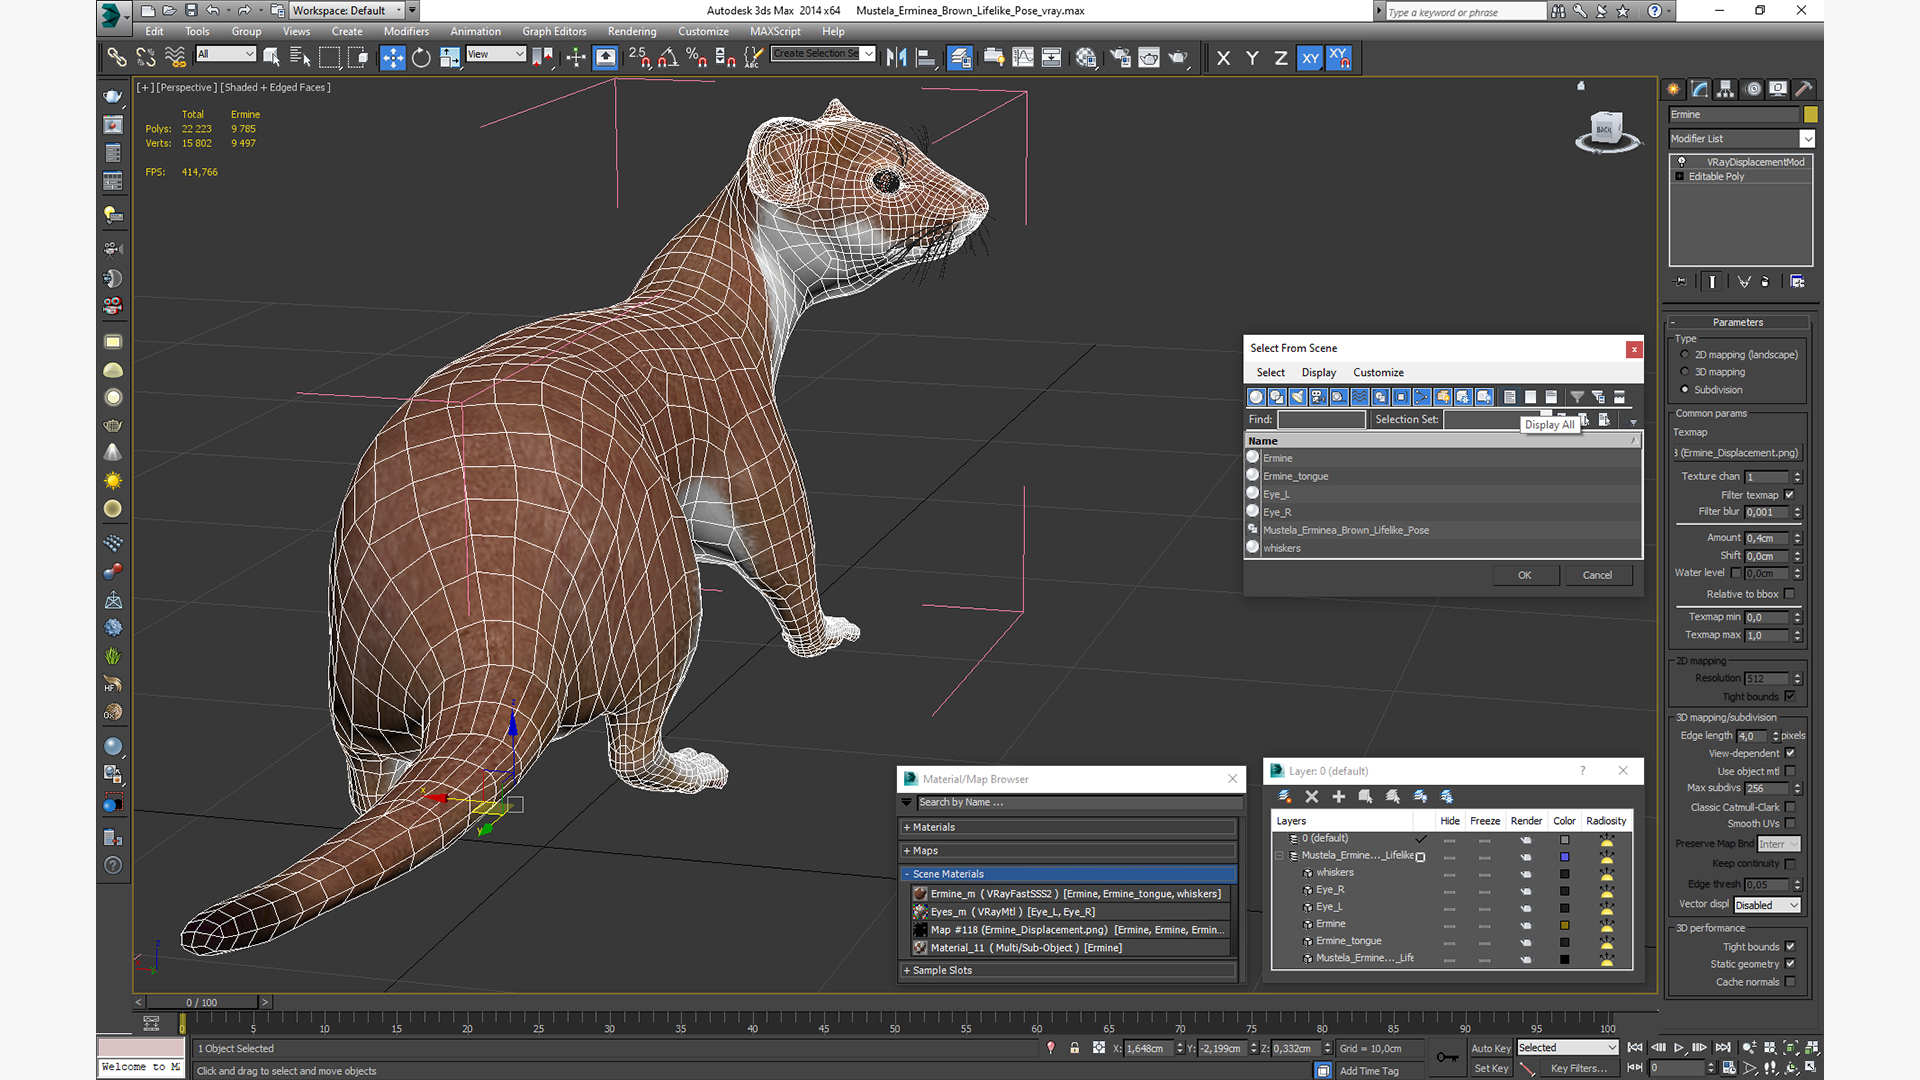The width and height of the screenshot is (1920, 1080).
Task: Open the Manage Layers icon in main toolbar
Action: click(x=960, y=58)
